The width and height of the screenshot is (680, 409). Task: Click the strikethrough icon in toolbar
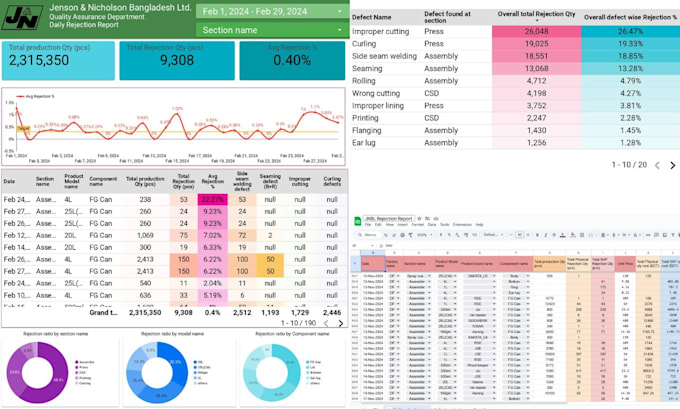pos(554,235)
